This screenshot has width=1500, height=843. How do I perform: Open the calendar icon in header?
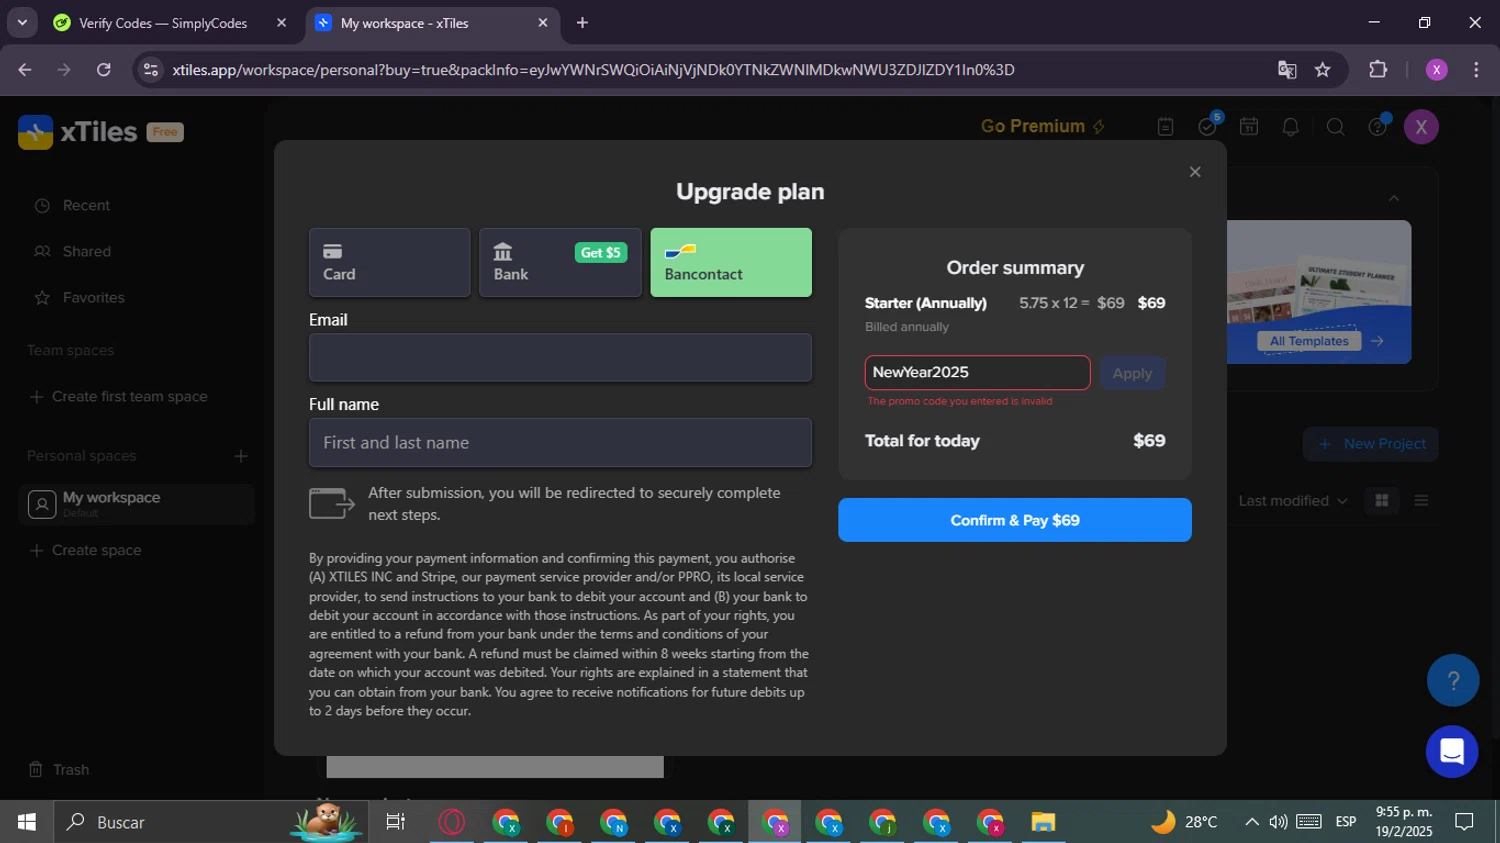pyautogui.click(x=1249, y=126)
